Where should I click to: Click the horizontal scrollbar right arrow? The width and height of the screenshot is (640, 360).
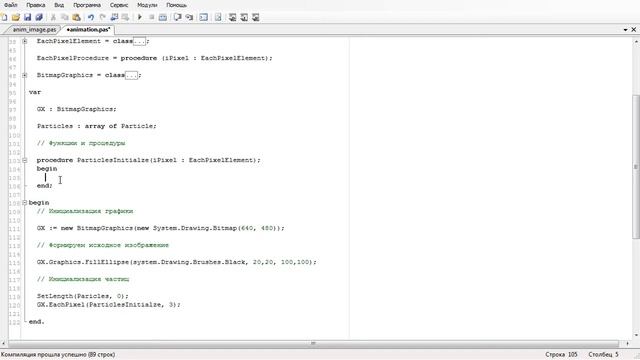point(627,344)
